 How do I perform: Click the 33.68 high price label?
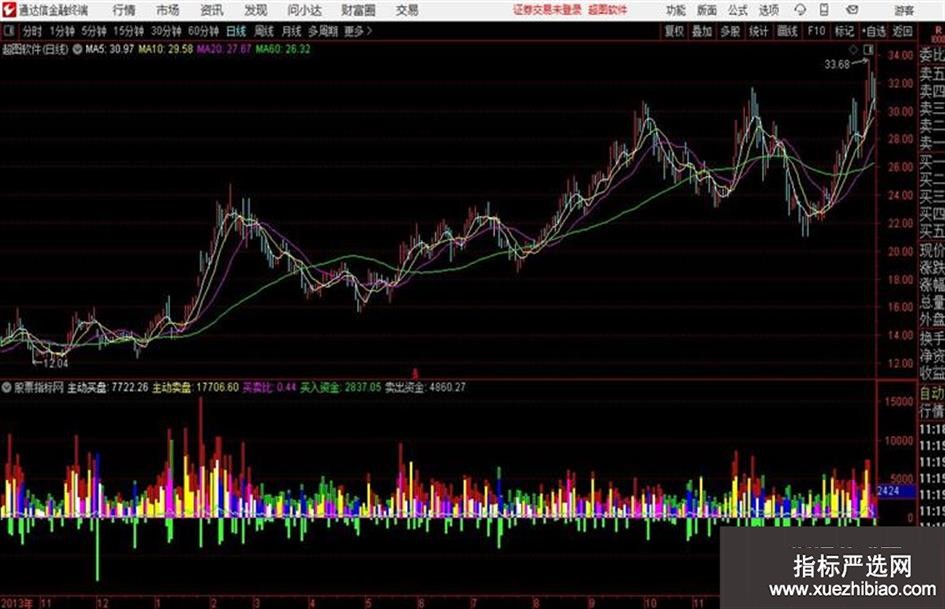click(x=837, y=64)
